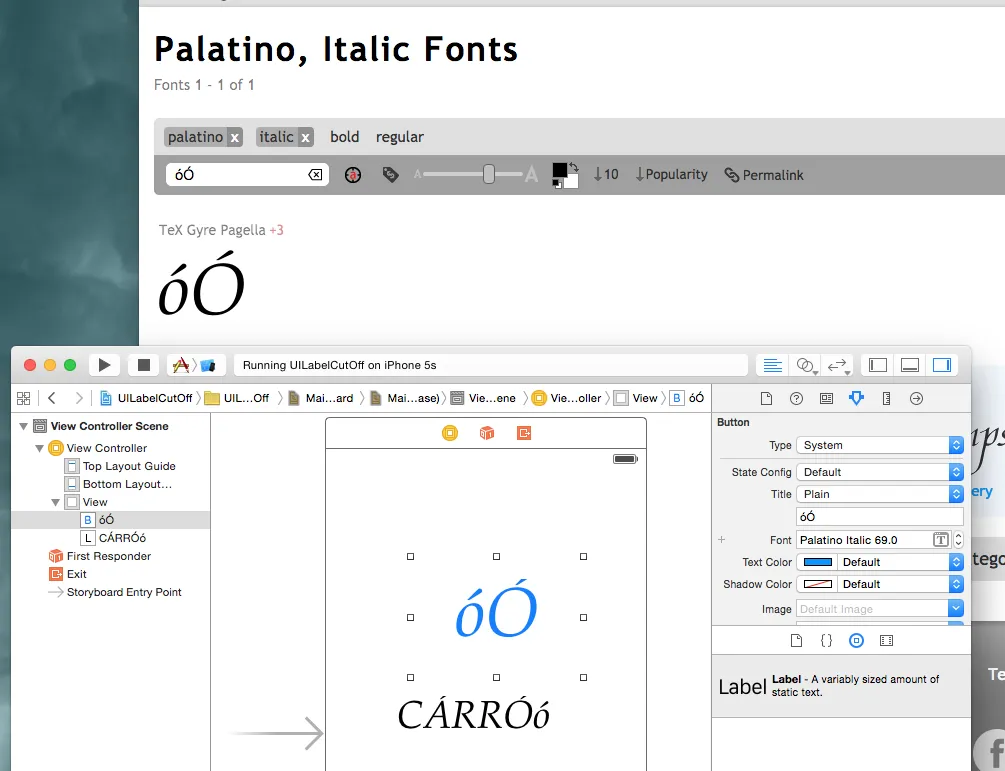Open the Title Plain dropdown
Image resolution: width=1005 pixels, height=771 pixels.
click(x=880, y=494)
